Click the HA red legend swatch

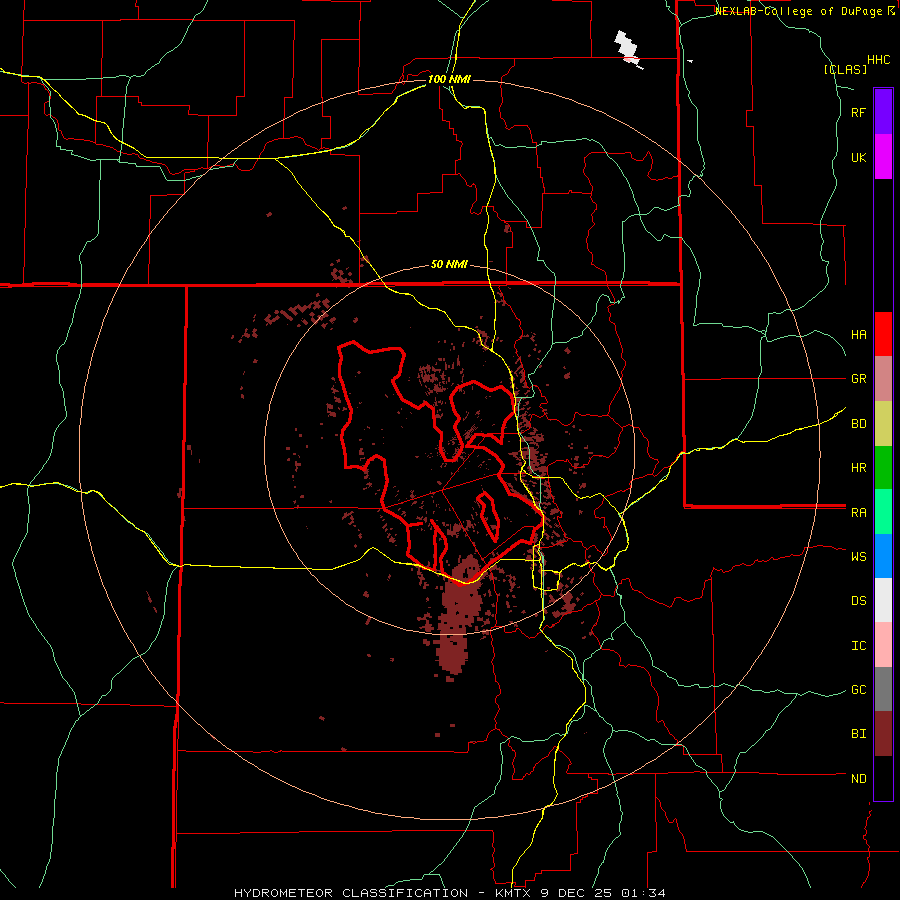883,334
